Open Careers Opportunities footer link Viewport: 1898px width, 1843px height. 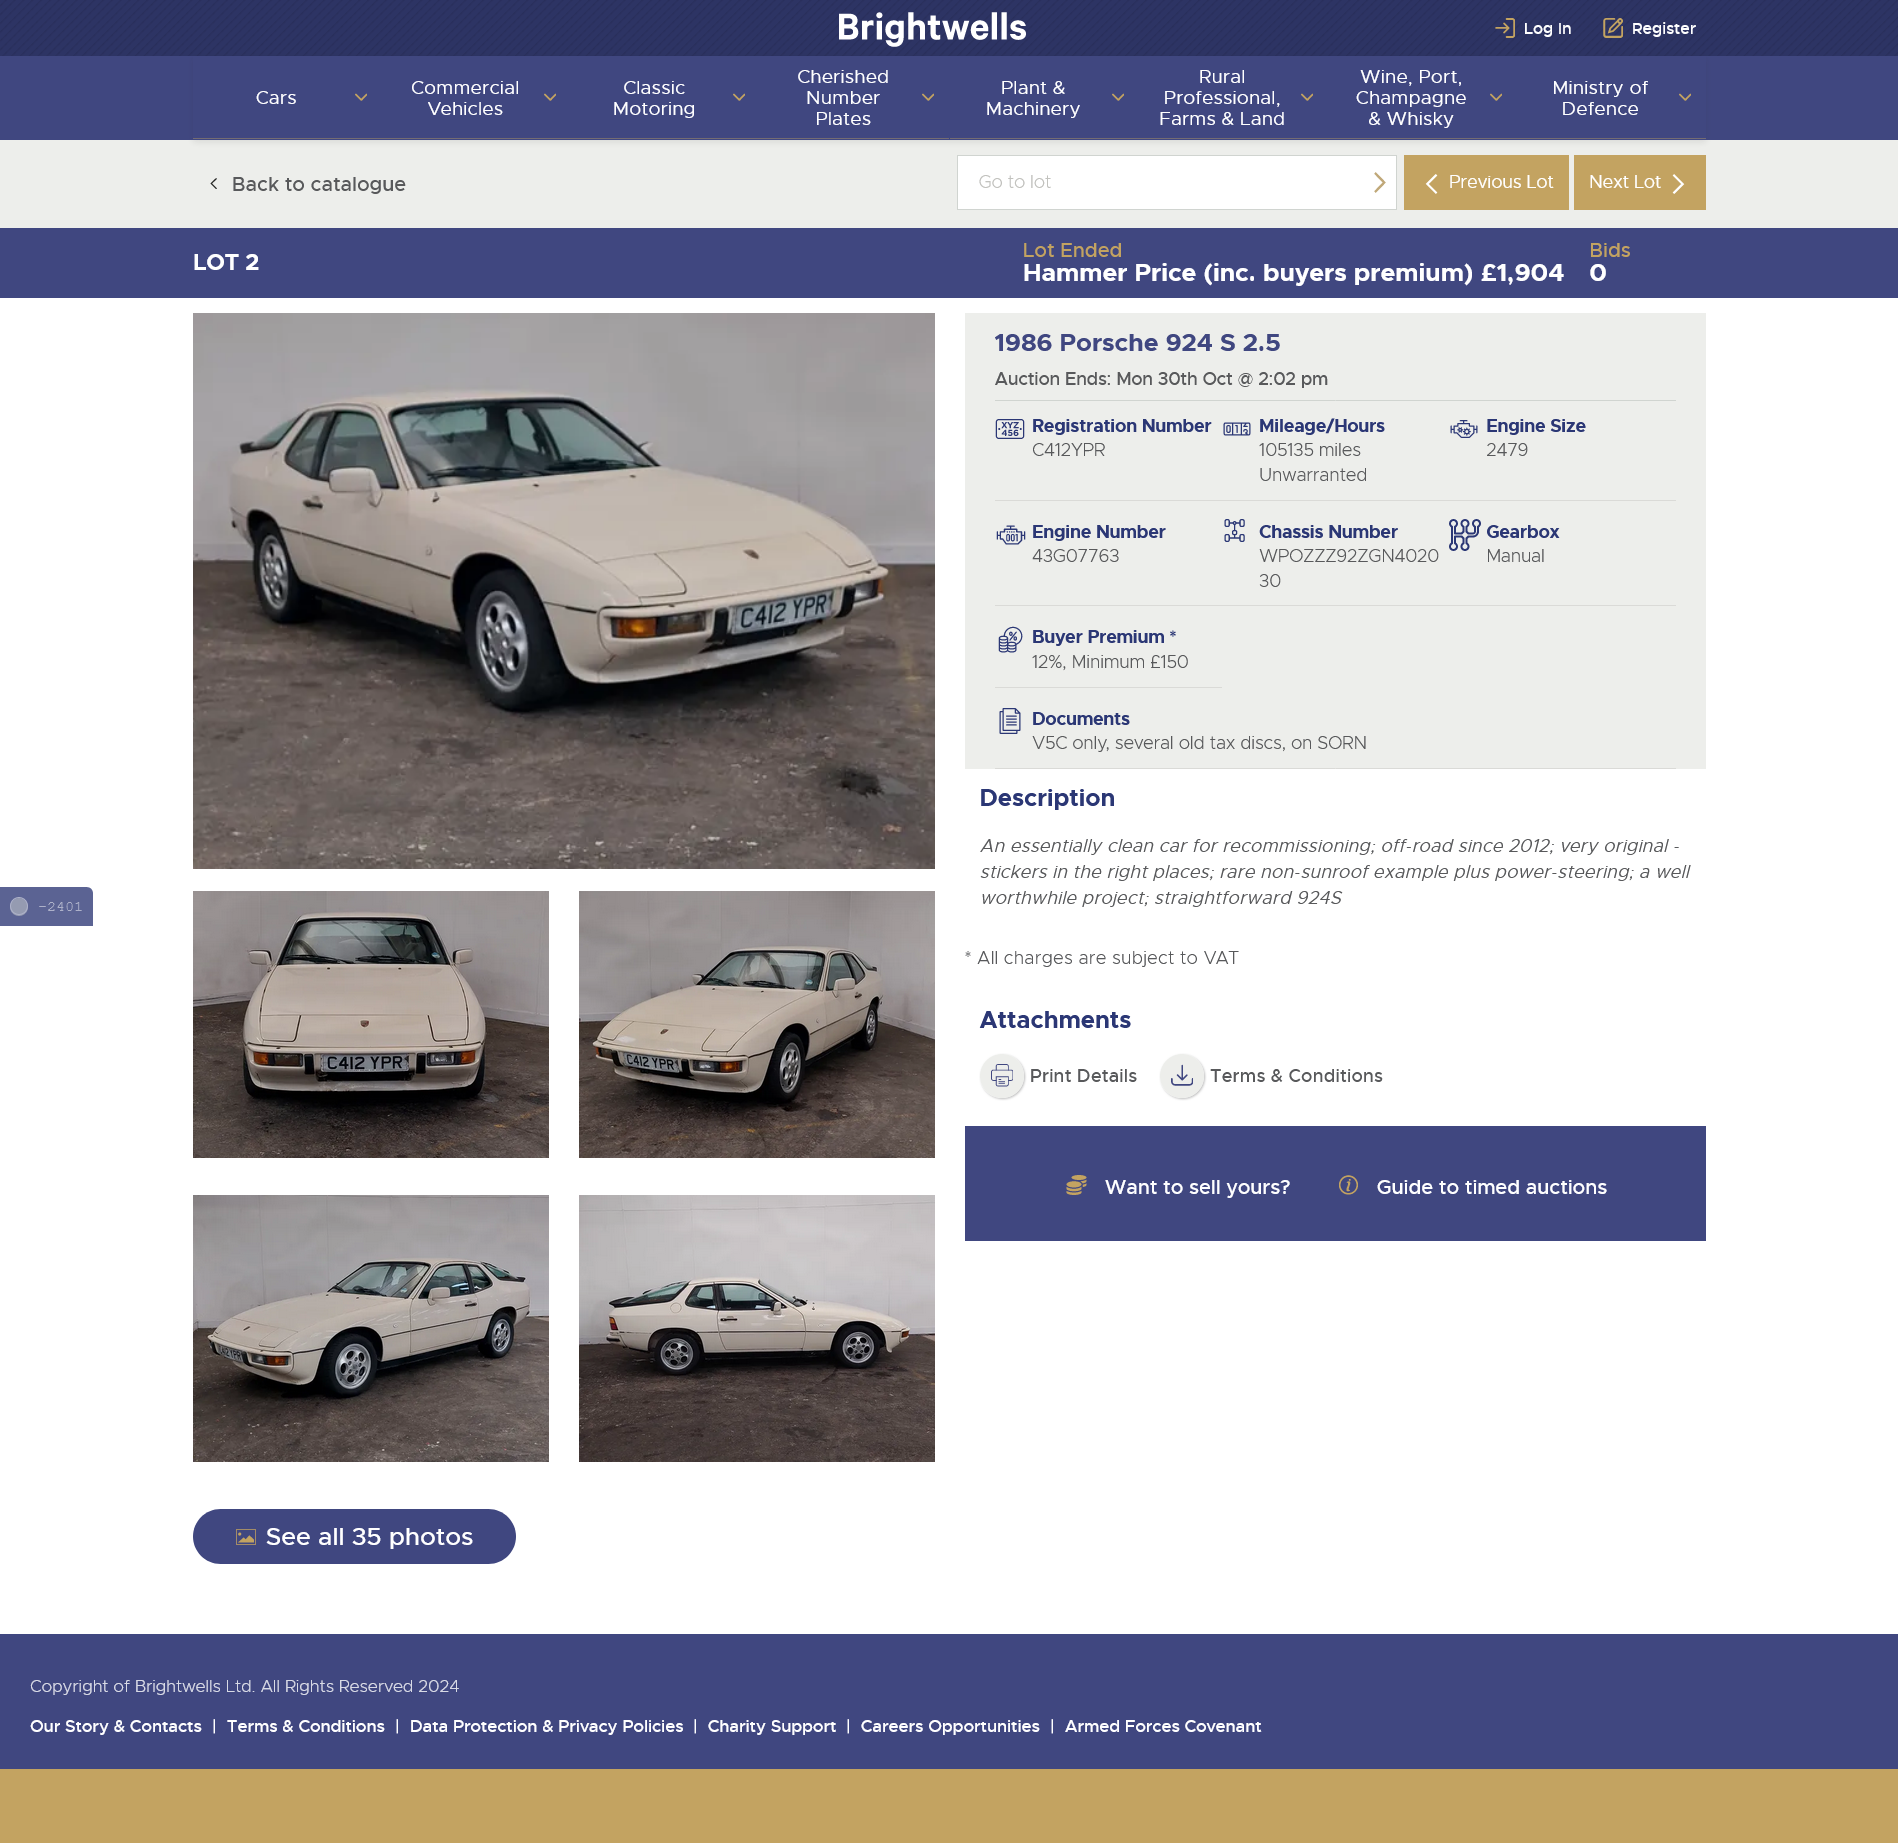click(950, 1726)
